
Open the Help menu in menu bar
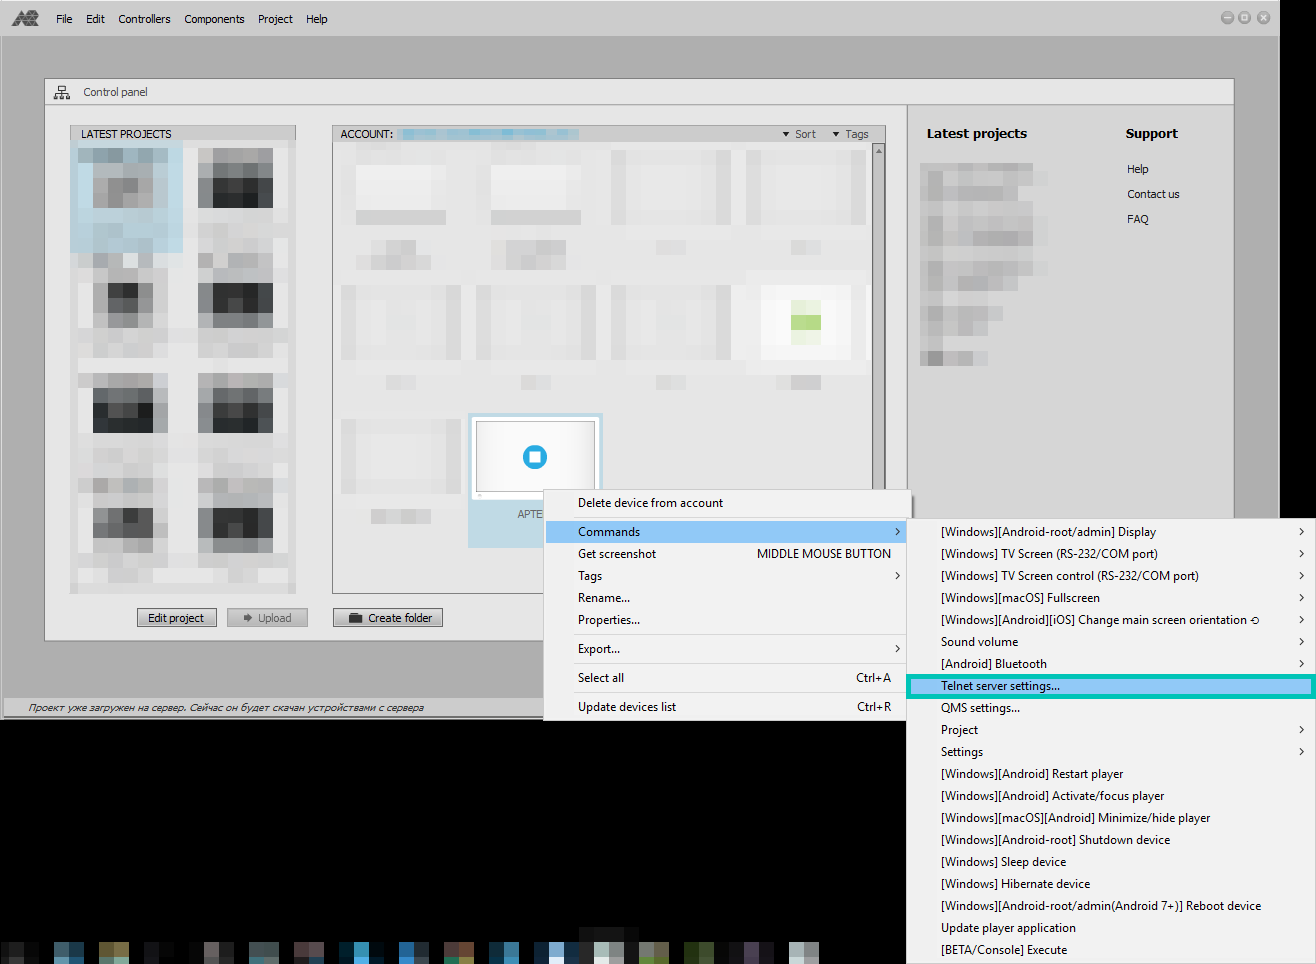pos(317,19)
